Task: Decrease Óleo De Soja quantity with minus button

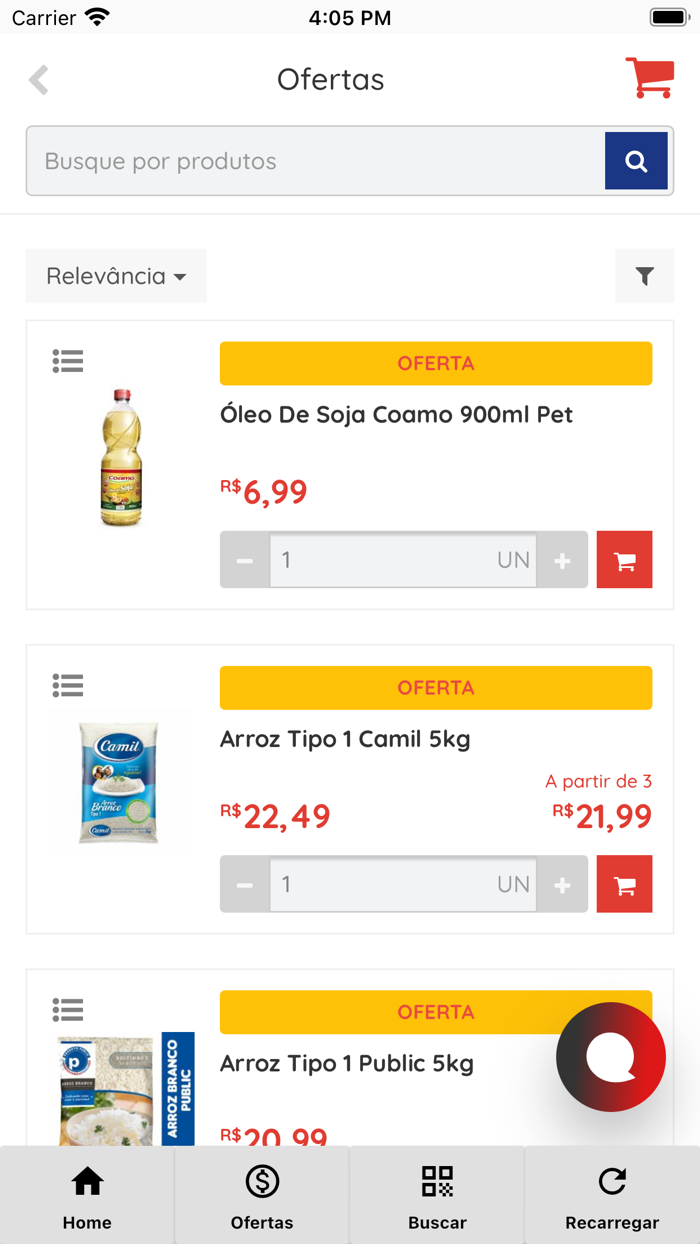Action: pos(243,560)
